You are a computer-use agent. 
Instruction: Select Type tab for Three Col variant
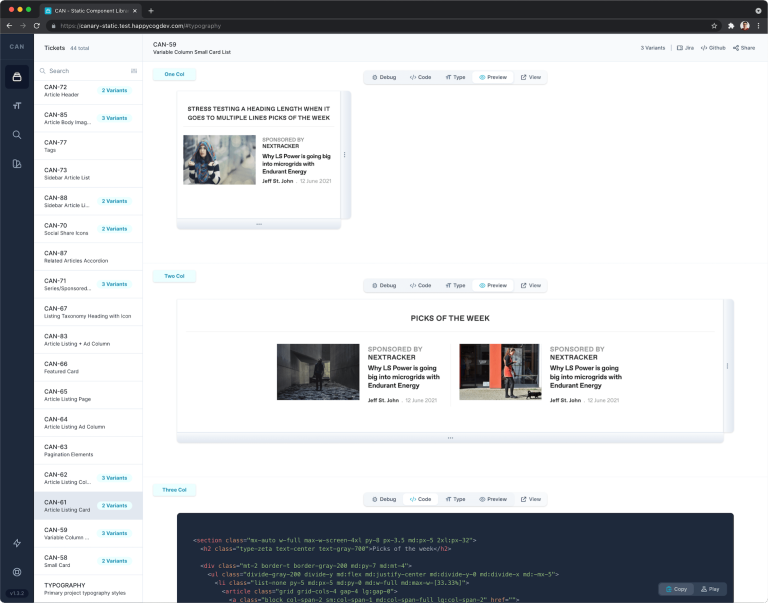click(455, 499)
